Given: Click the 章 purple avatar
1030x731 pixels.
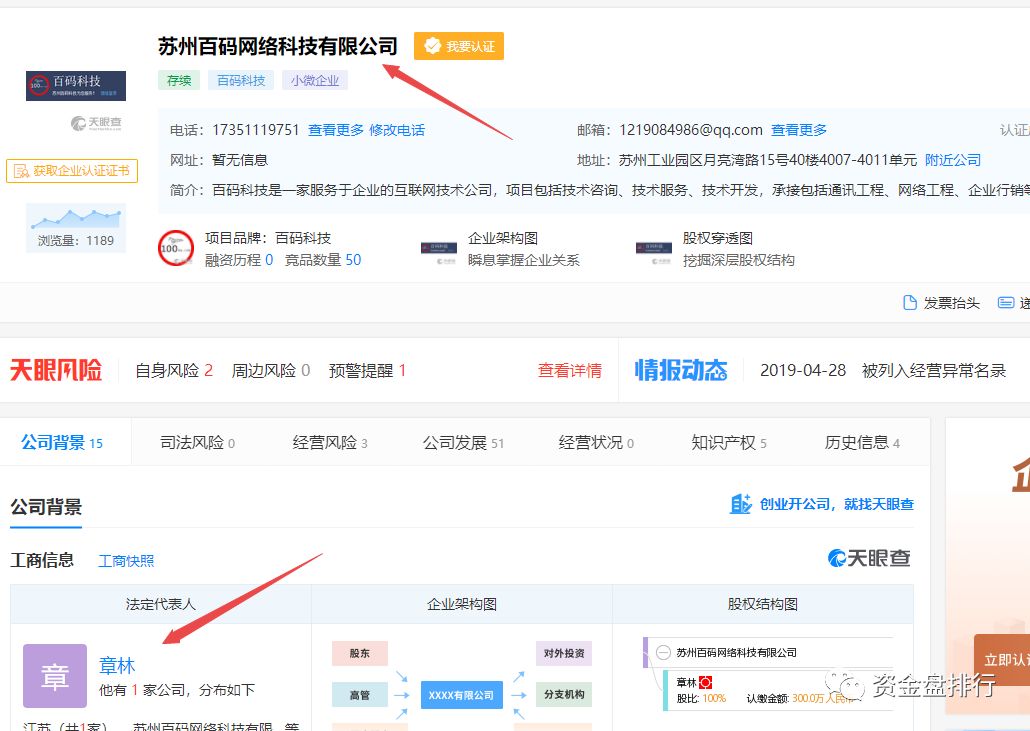Looking at the screenshot, I should (x=55, y=676).
